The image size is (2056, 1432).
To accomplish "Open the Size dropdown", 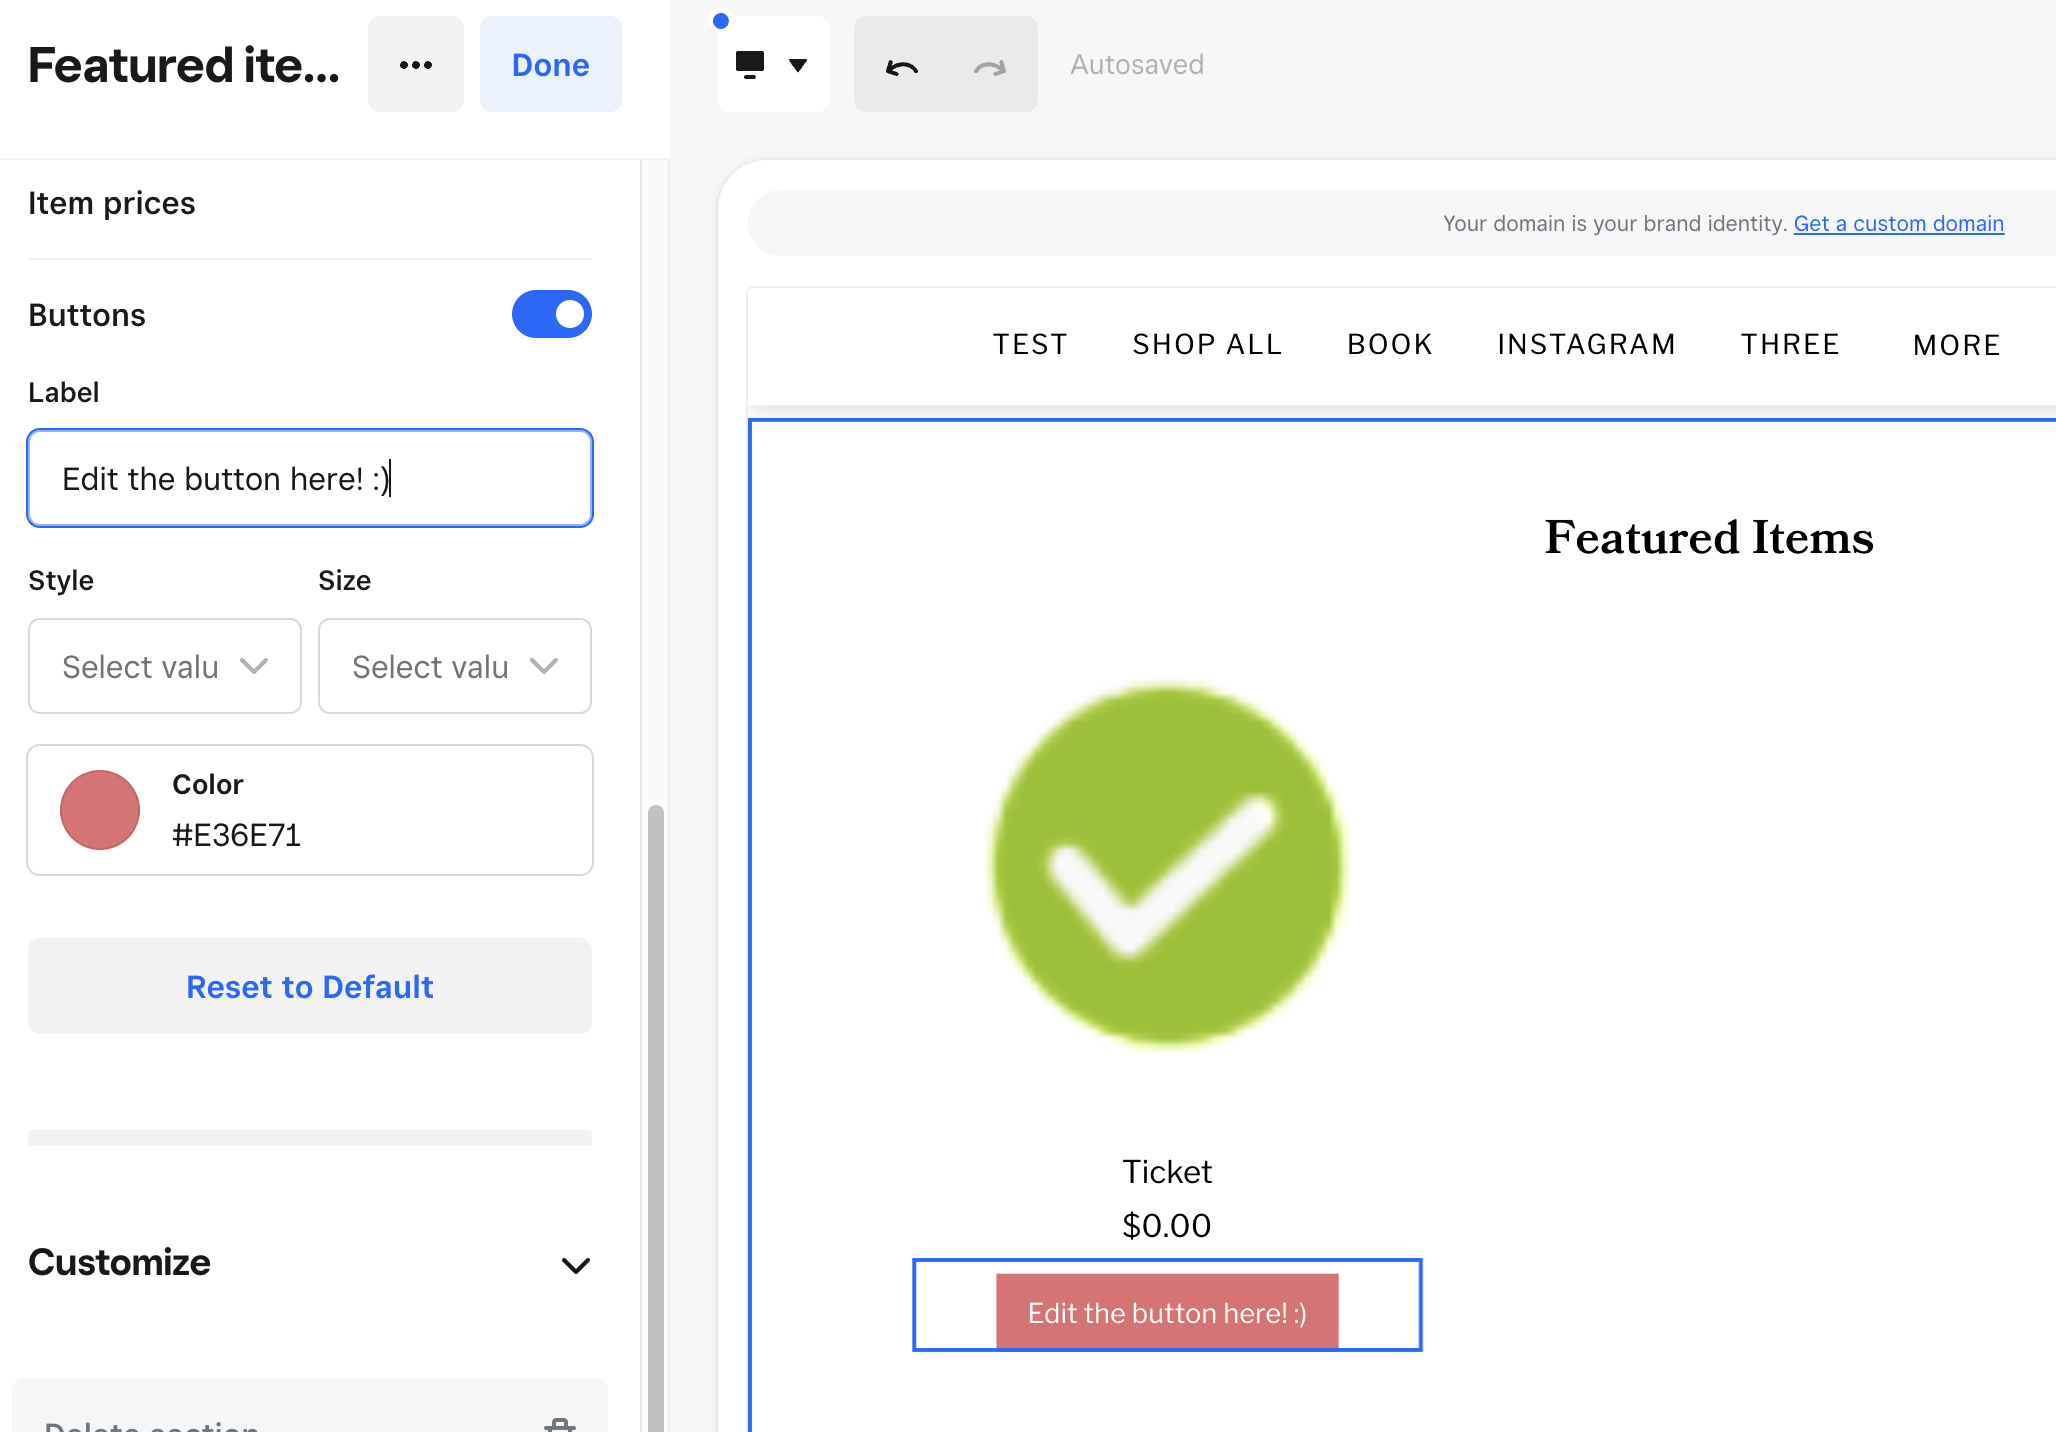I will [x=455, y=666].
